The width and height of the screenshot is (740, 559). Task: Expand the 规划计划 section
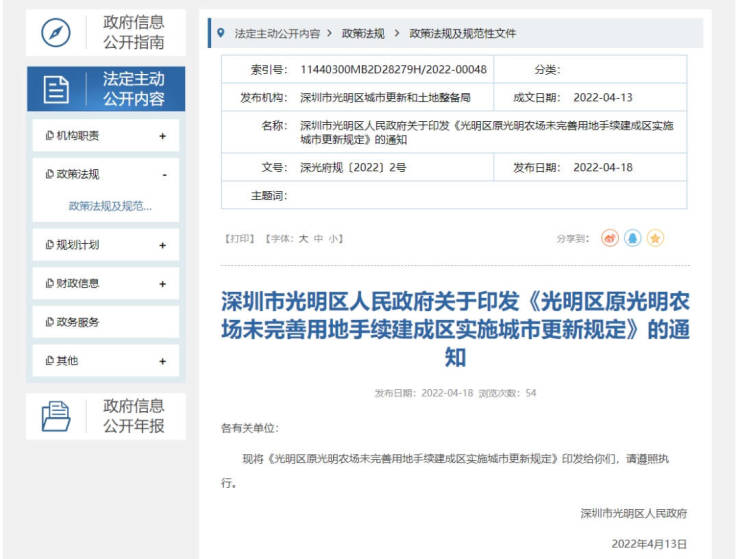coord(162,245)
